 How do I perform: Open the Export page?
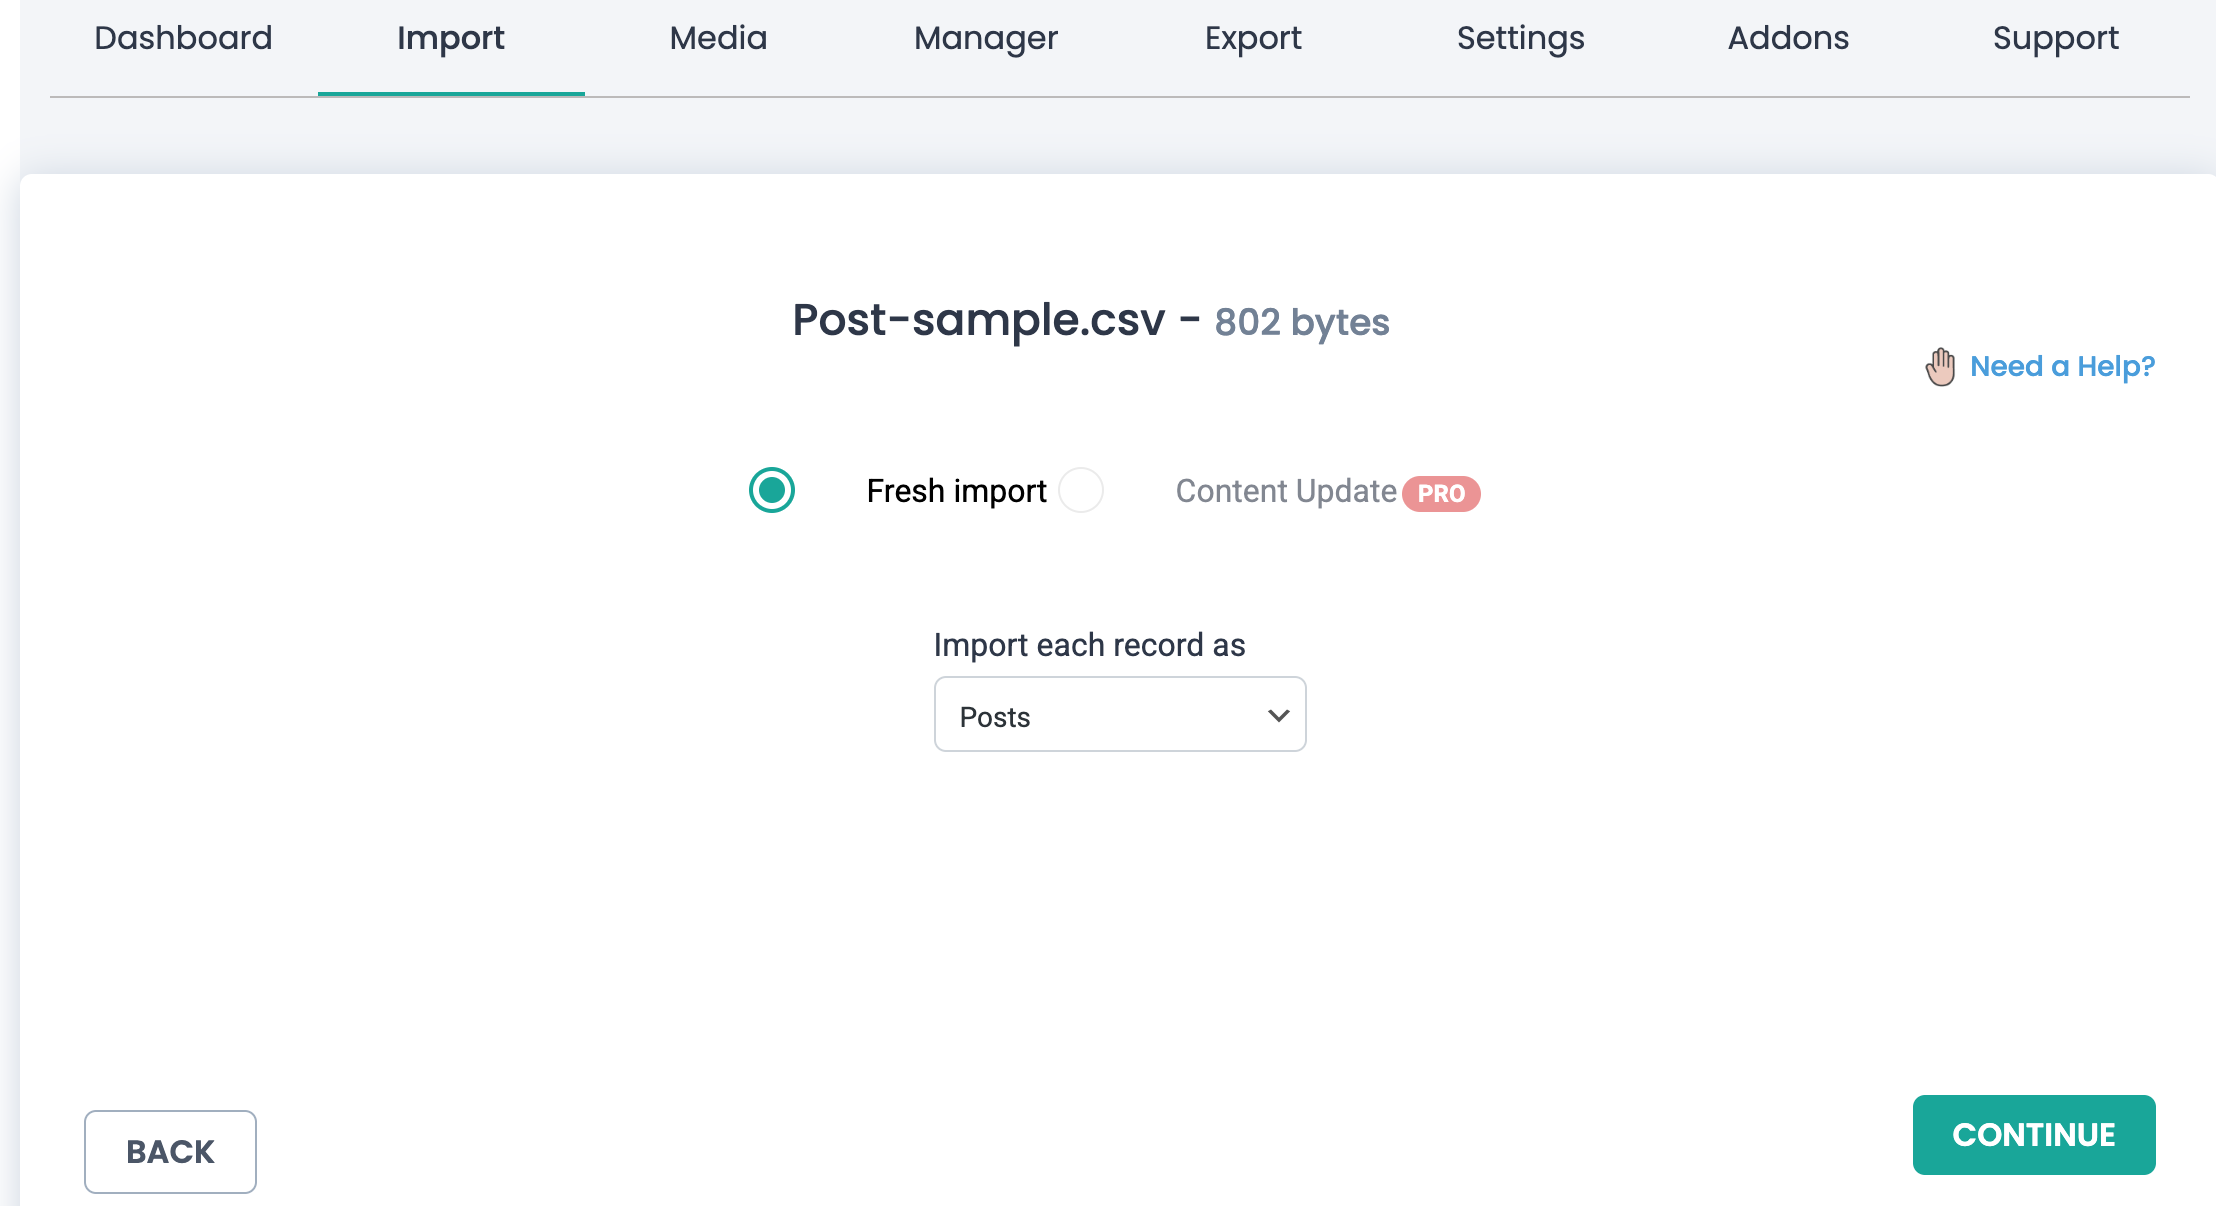[x=1253, y=38]
